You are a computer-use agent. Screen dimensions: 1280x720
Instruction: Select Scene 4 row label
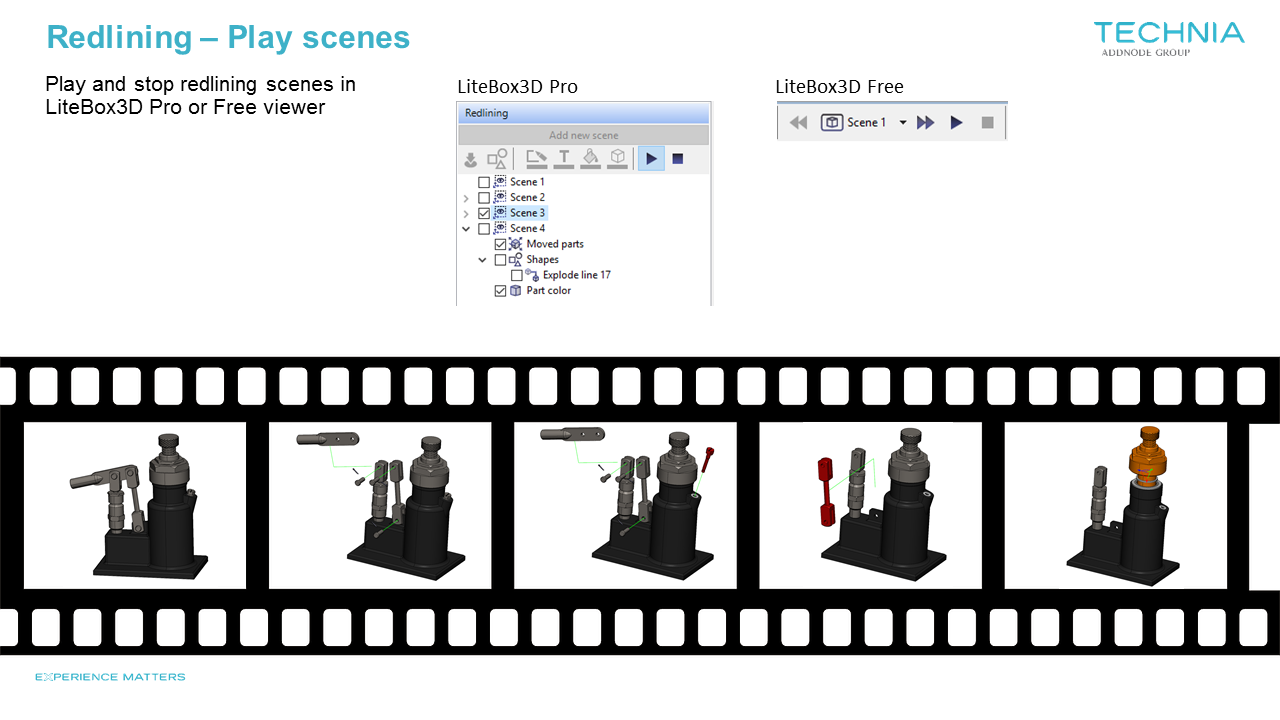tap(527, 229)
